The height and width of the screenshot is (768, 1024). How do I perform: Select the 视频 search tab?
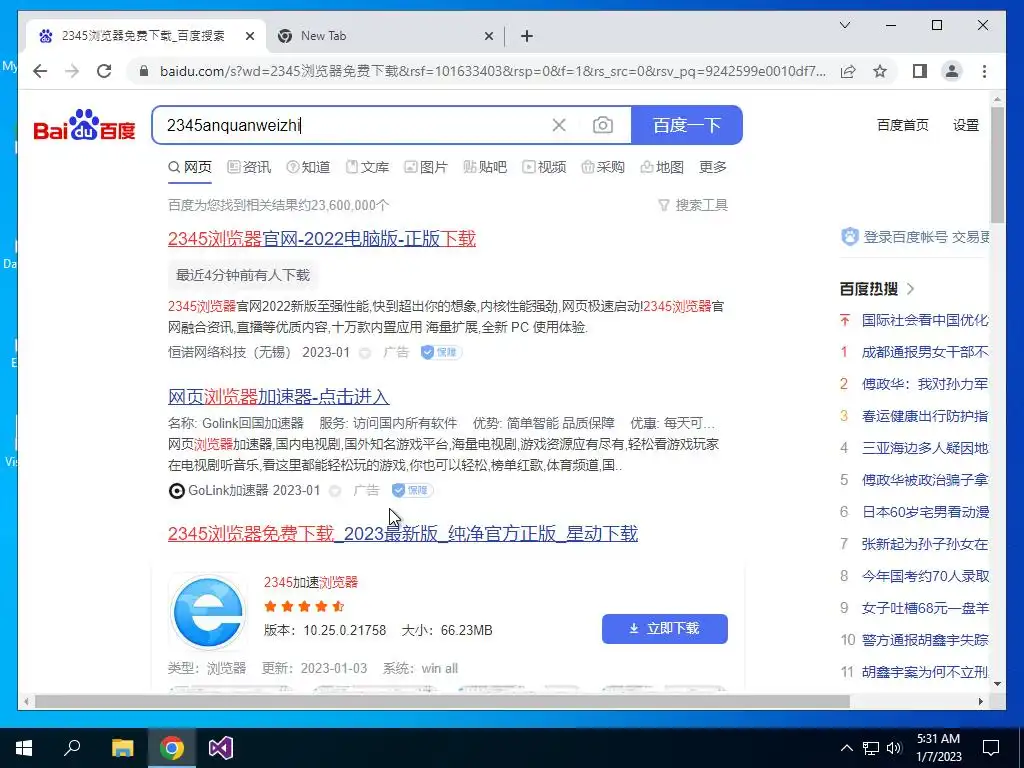[544, 167]
